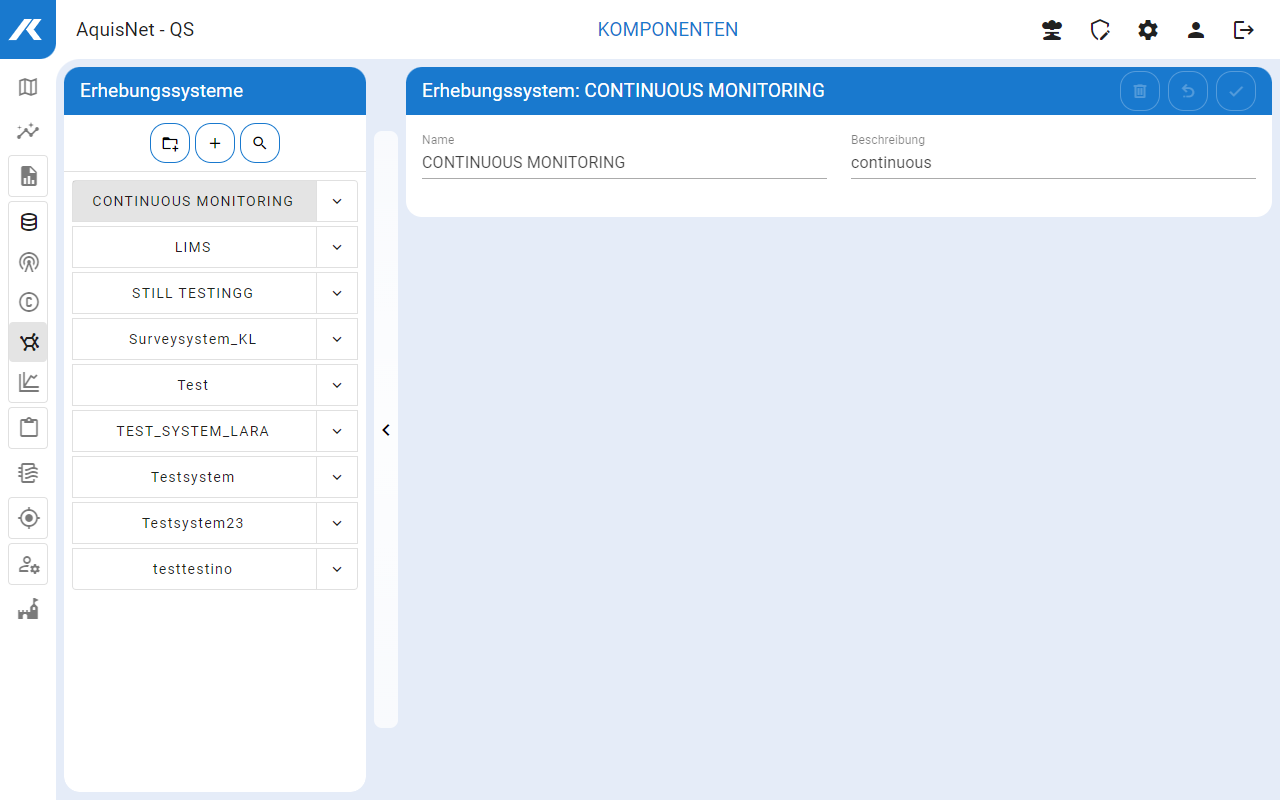Click the Erhebungssystem: CONTINUOUS MONITORING heading

point(623,91)
